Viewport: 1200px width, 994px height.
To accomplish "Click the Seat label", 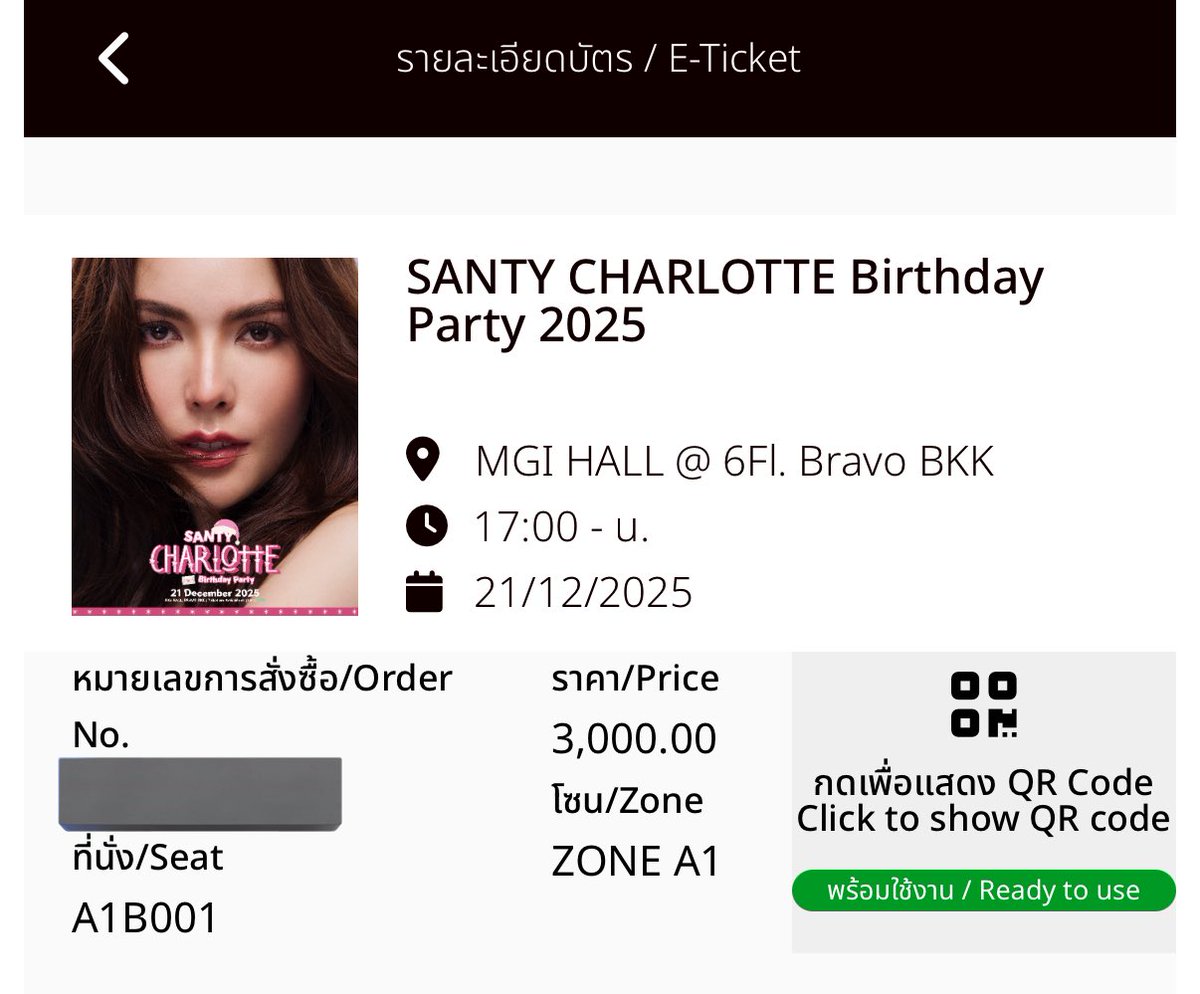I will click(x=148, y=857).
